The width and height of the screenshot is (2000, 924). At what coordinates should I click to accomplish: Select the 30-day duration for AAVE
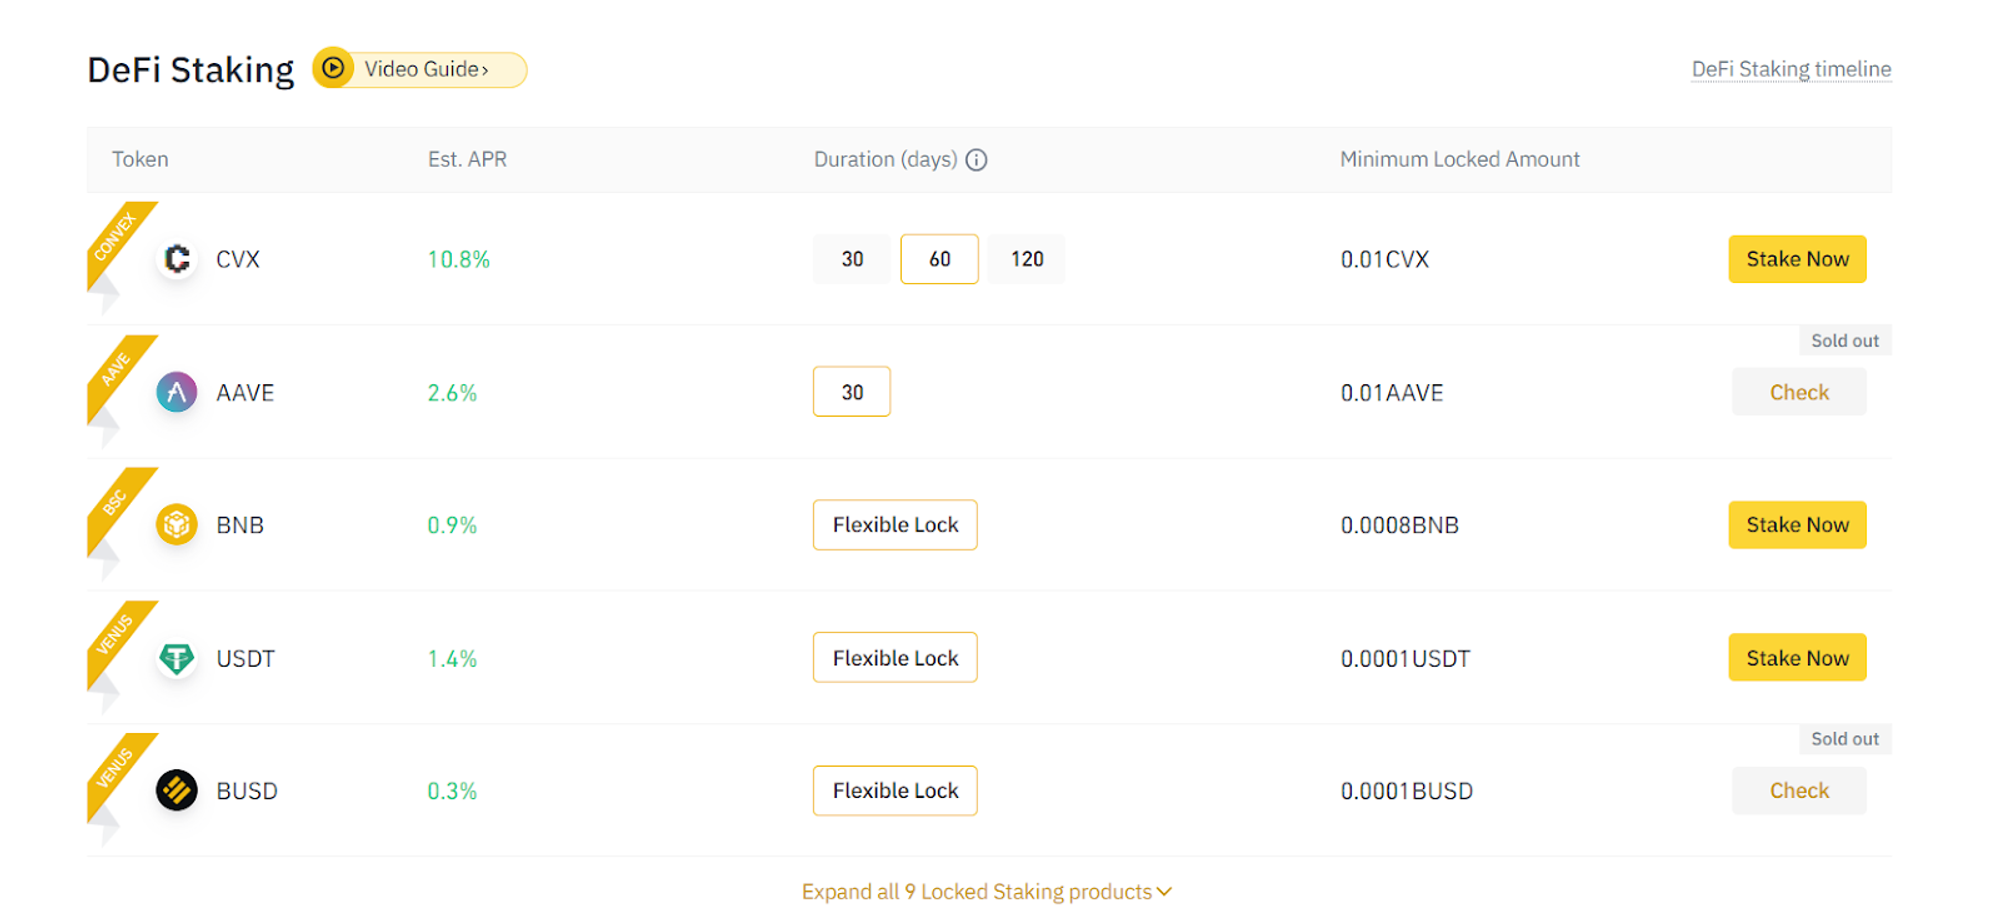(851, 392)
